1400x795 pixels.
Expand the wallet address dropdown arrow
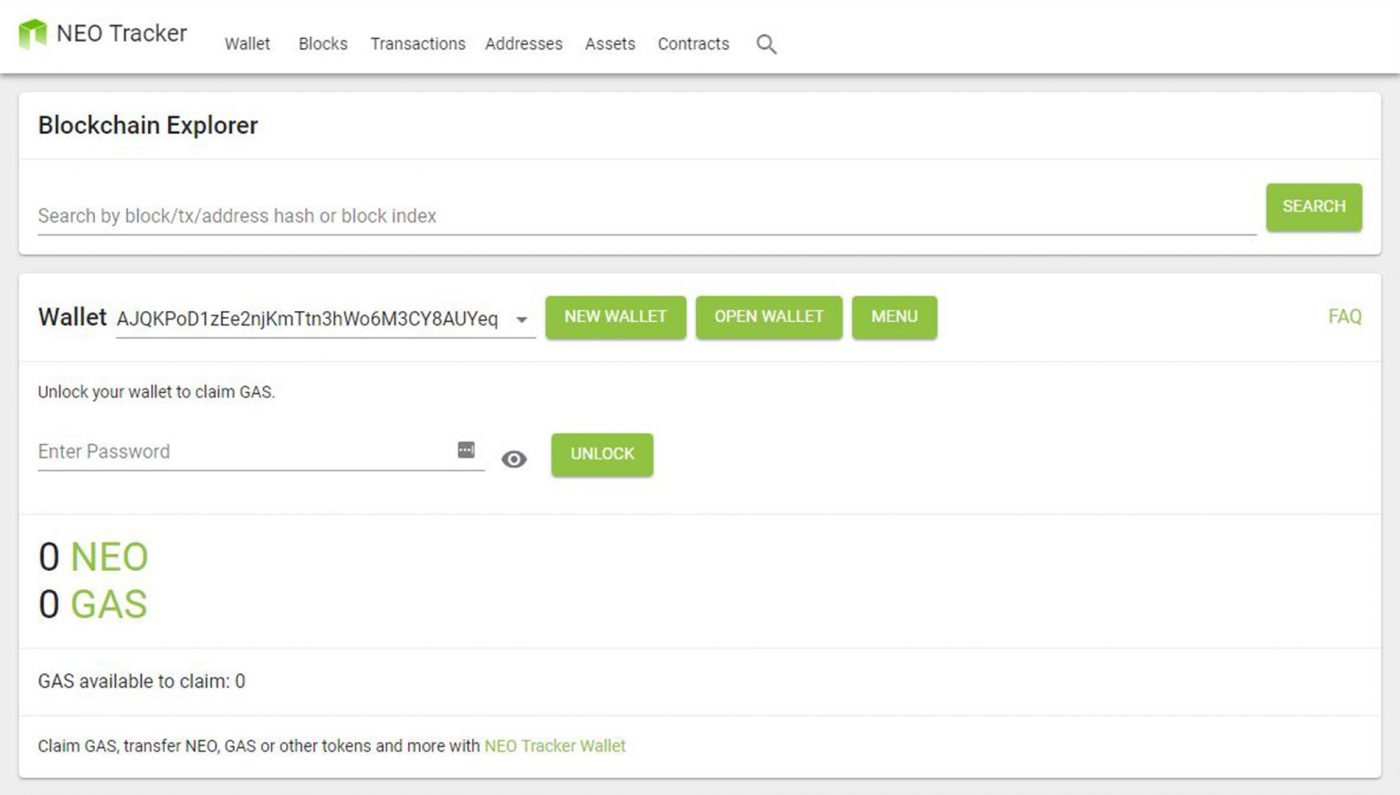tap(521, 320)
